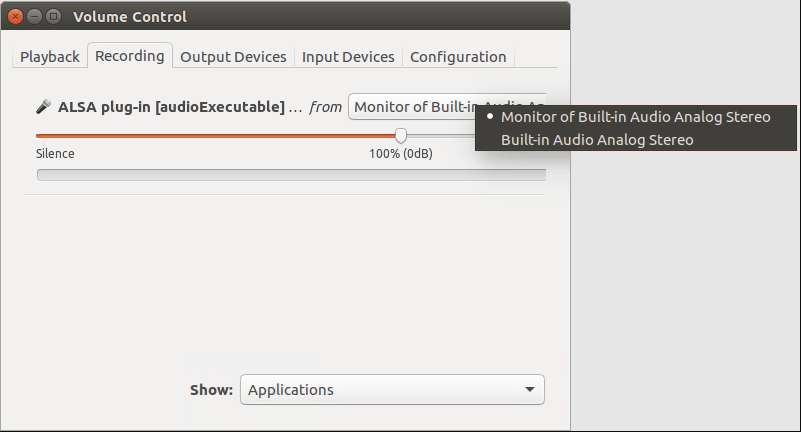
Task: Click the Silence label under the slider
Action: (55, 154)
